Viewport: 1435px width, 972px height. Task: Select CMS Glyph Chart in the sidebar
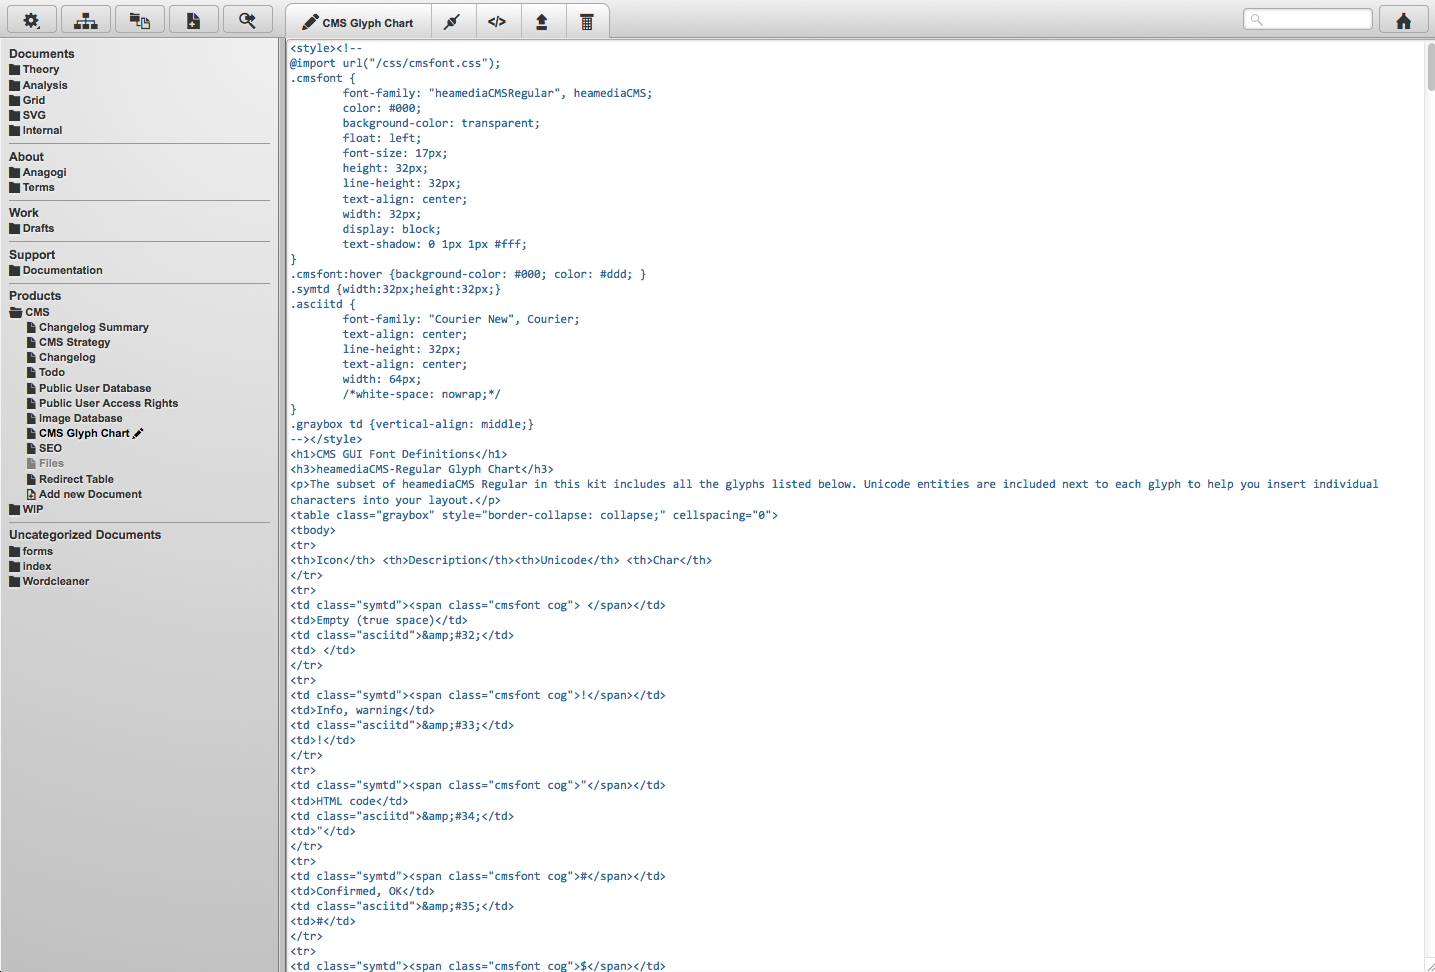coord(84,433)
